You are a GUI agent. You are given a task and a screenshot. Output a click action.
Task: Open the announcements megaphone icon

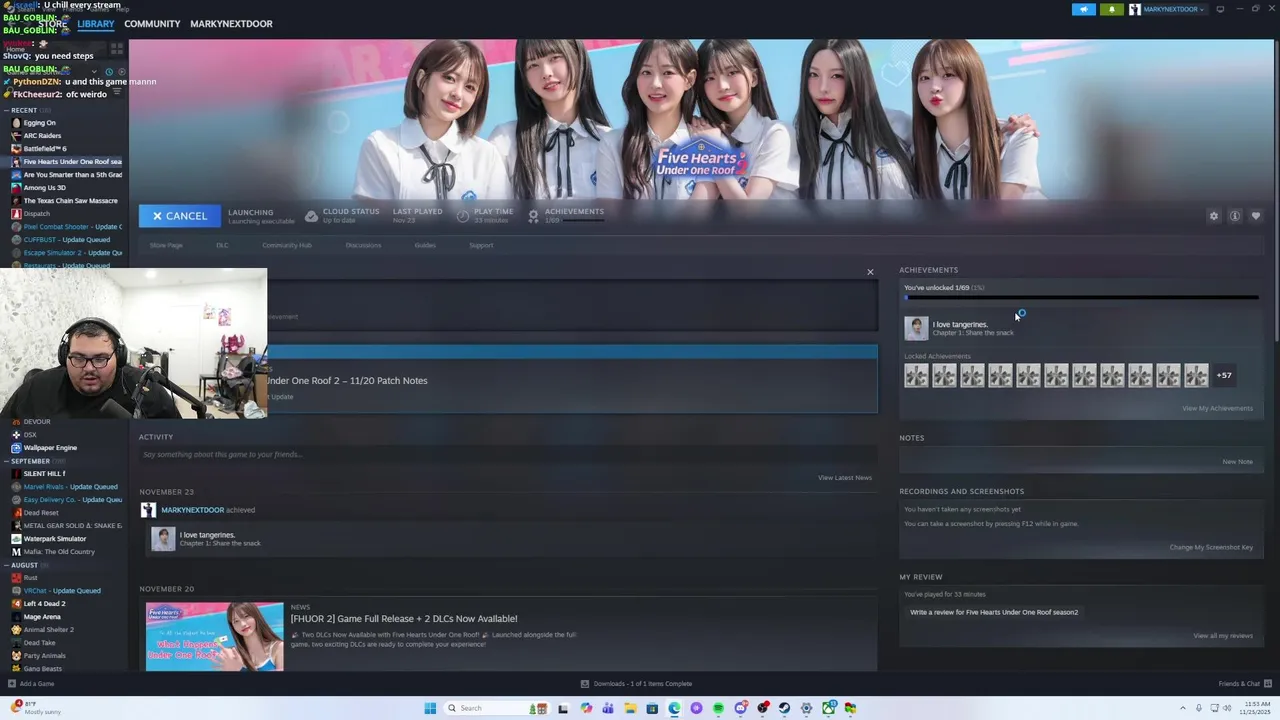coord(1084,9)
